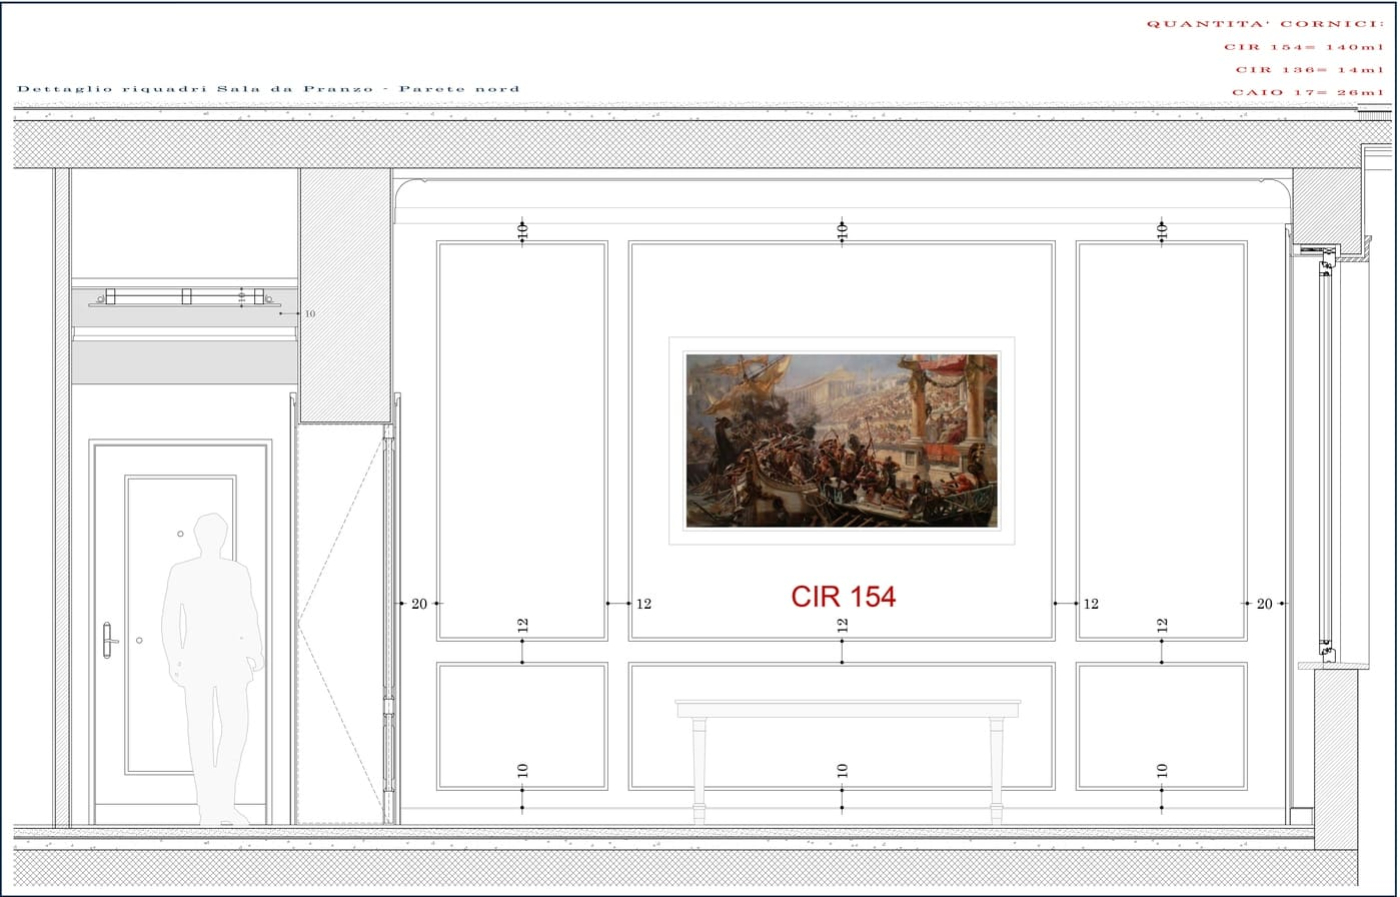Click the '20' dimension right of right panel
Viewport: 1400px width, 897px height.
click(1265, 604)
